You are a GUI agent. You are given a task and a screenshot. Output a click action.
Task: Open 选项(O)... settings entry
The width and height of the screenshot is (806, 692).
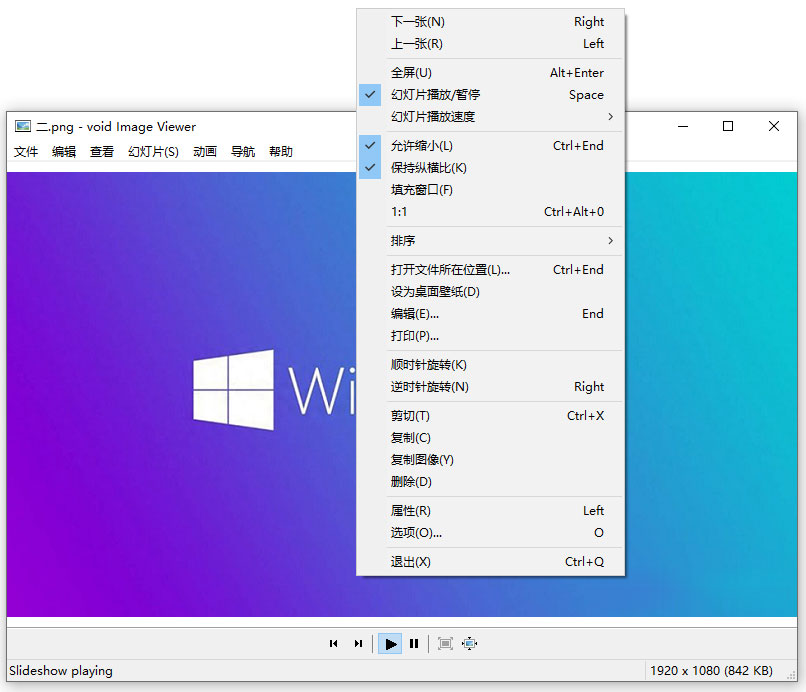[x=419, y=533]
